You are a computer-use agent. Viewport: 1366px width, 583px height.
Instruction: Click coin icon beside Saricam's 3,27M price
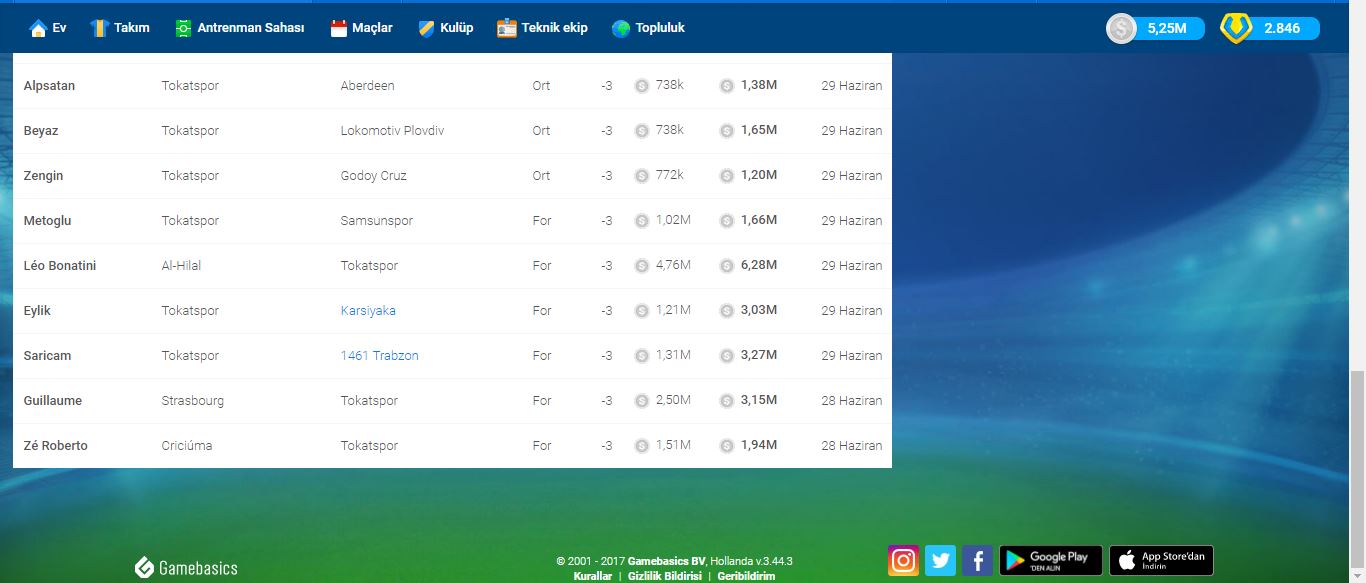click(x=727, y=356)
